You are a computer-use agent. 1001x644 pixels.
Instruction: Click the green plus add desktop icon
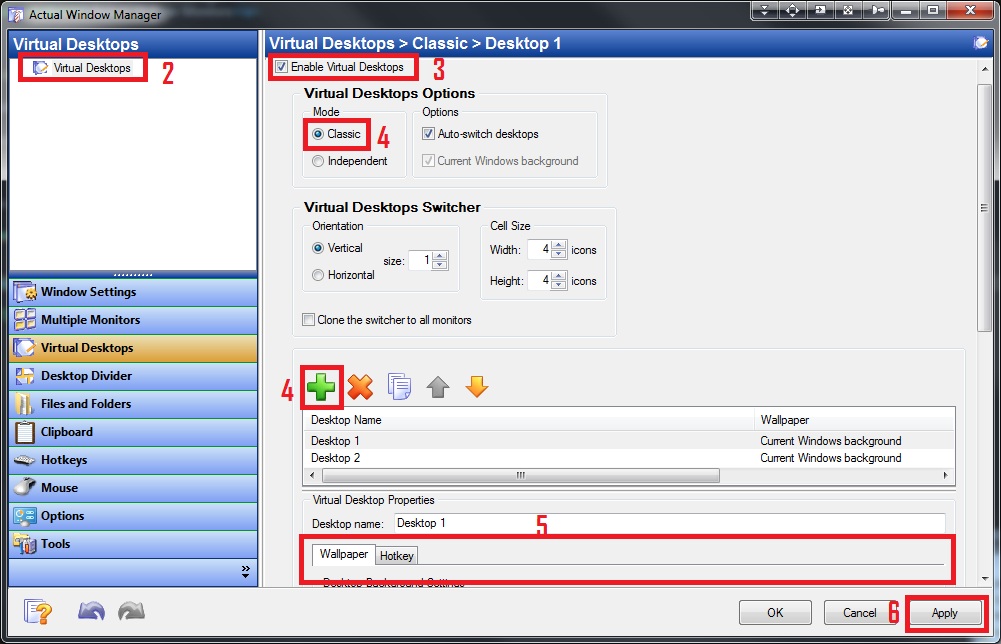(320, 387)
